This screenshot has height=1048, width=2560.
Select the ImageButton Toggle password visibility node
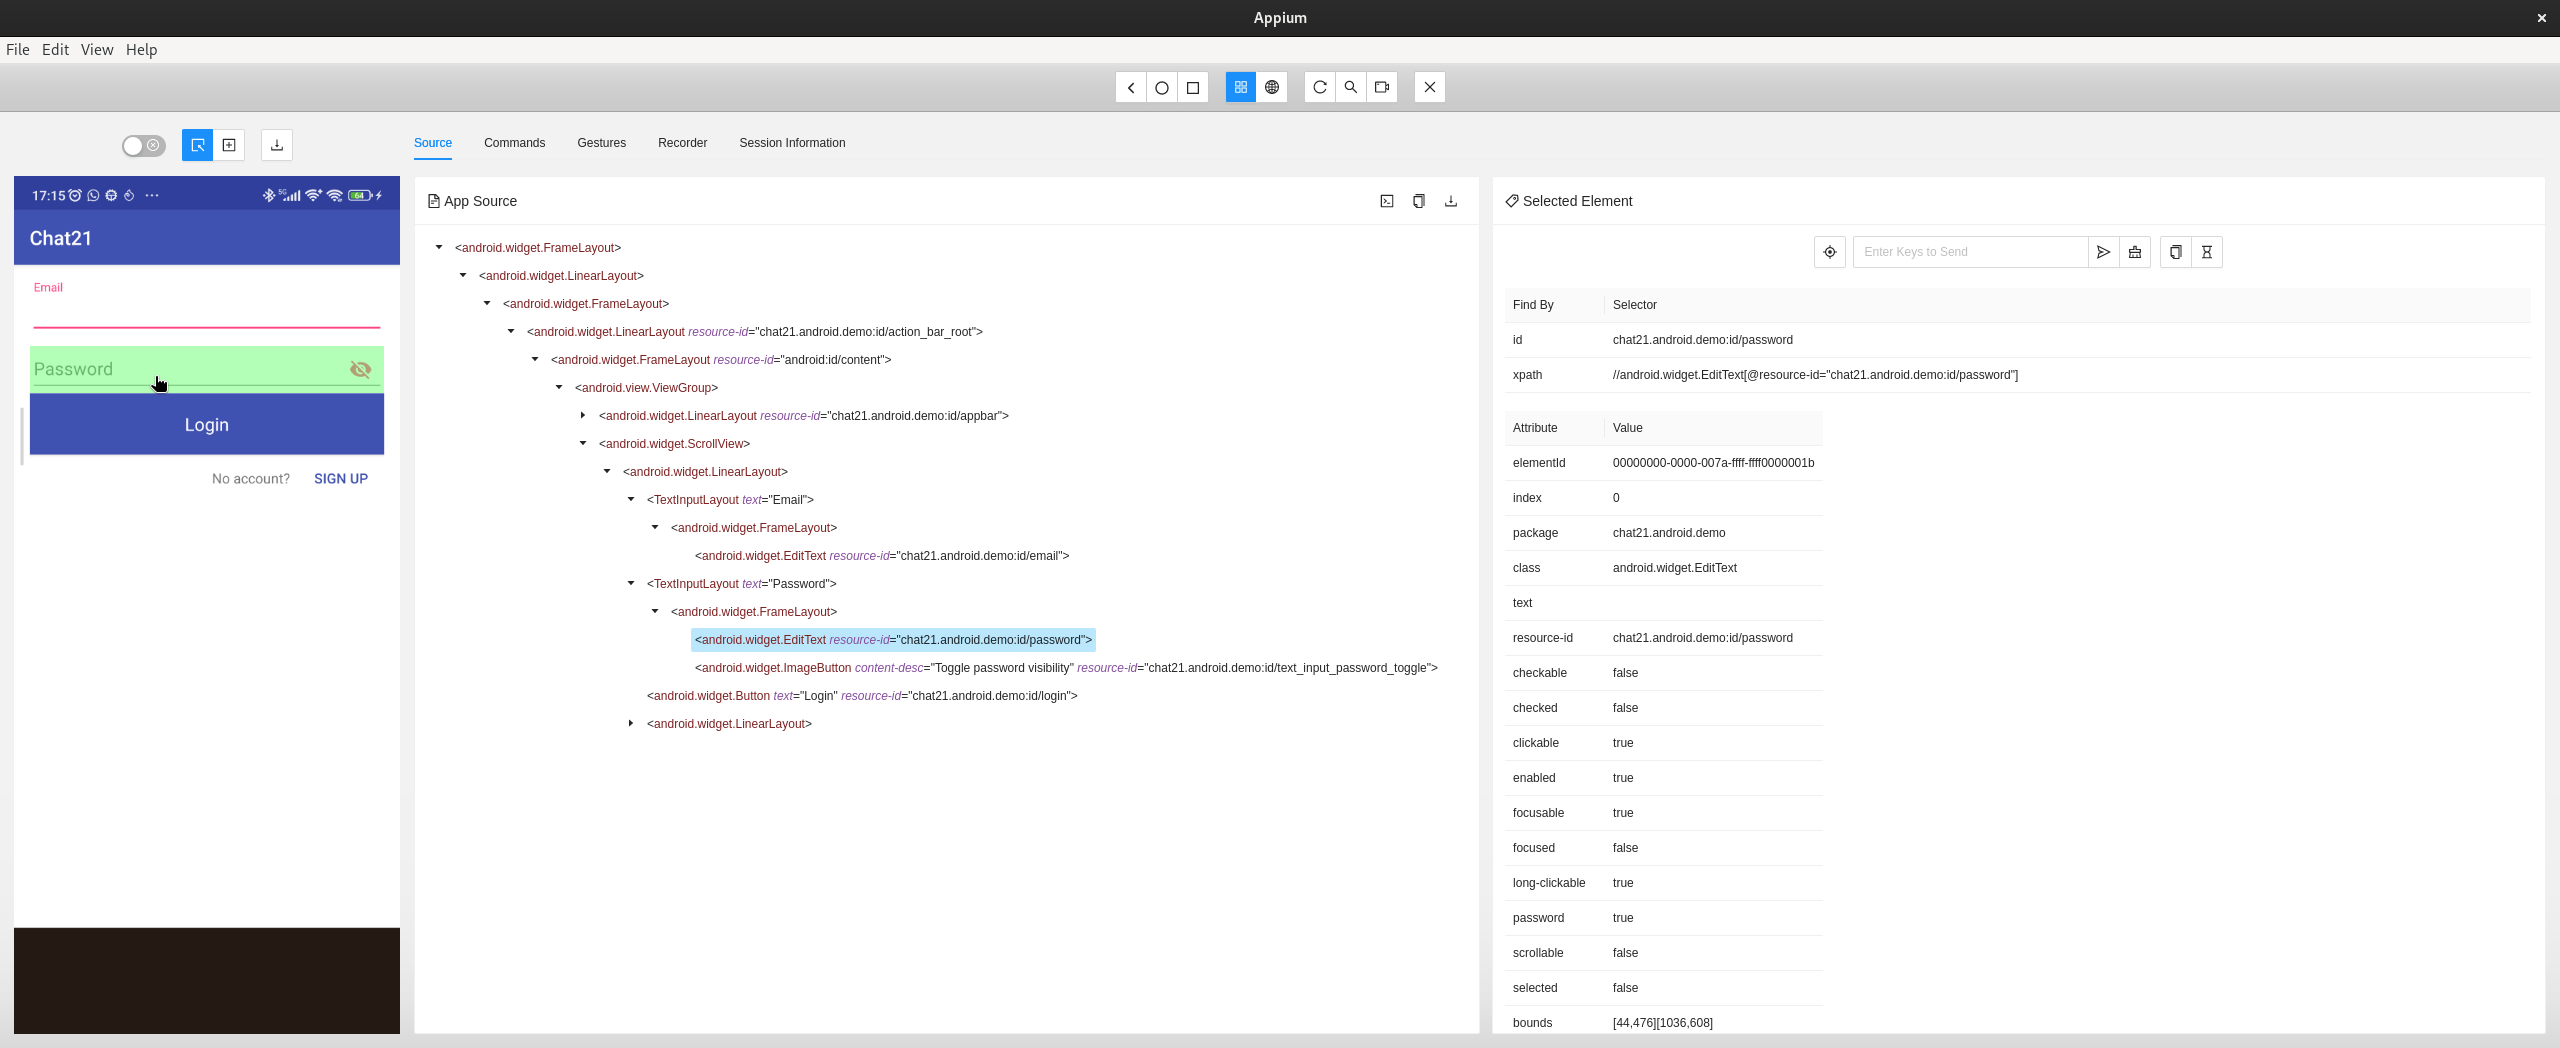[x=1066, y=667]
